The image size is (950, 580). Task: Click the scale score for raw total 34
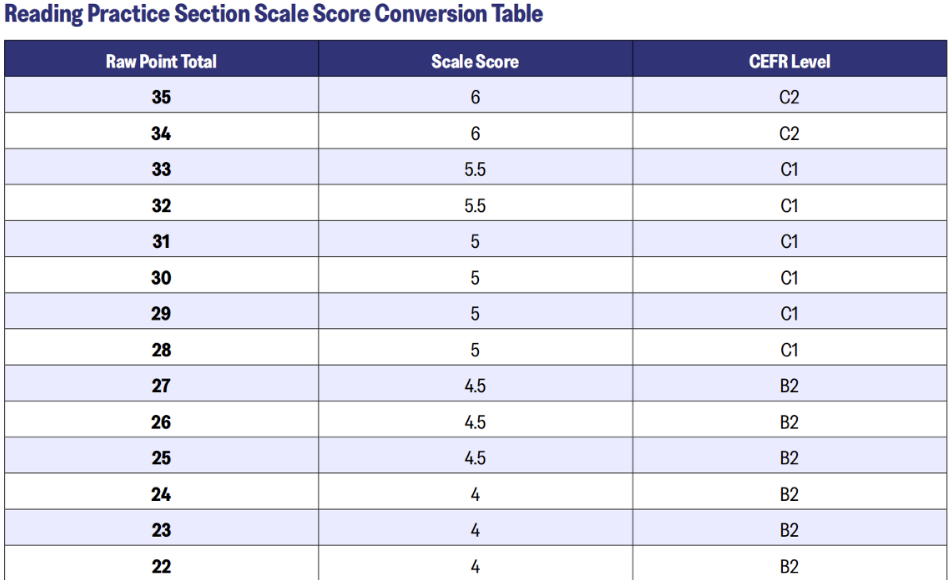tap(475, 133)
